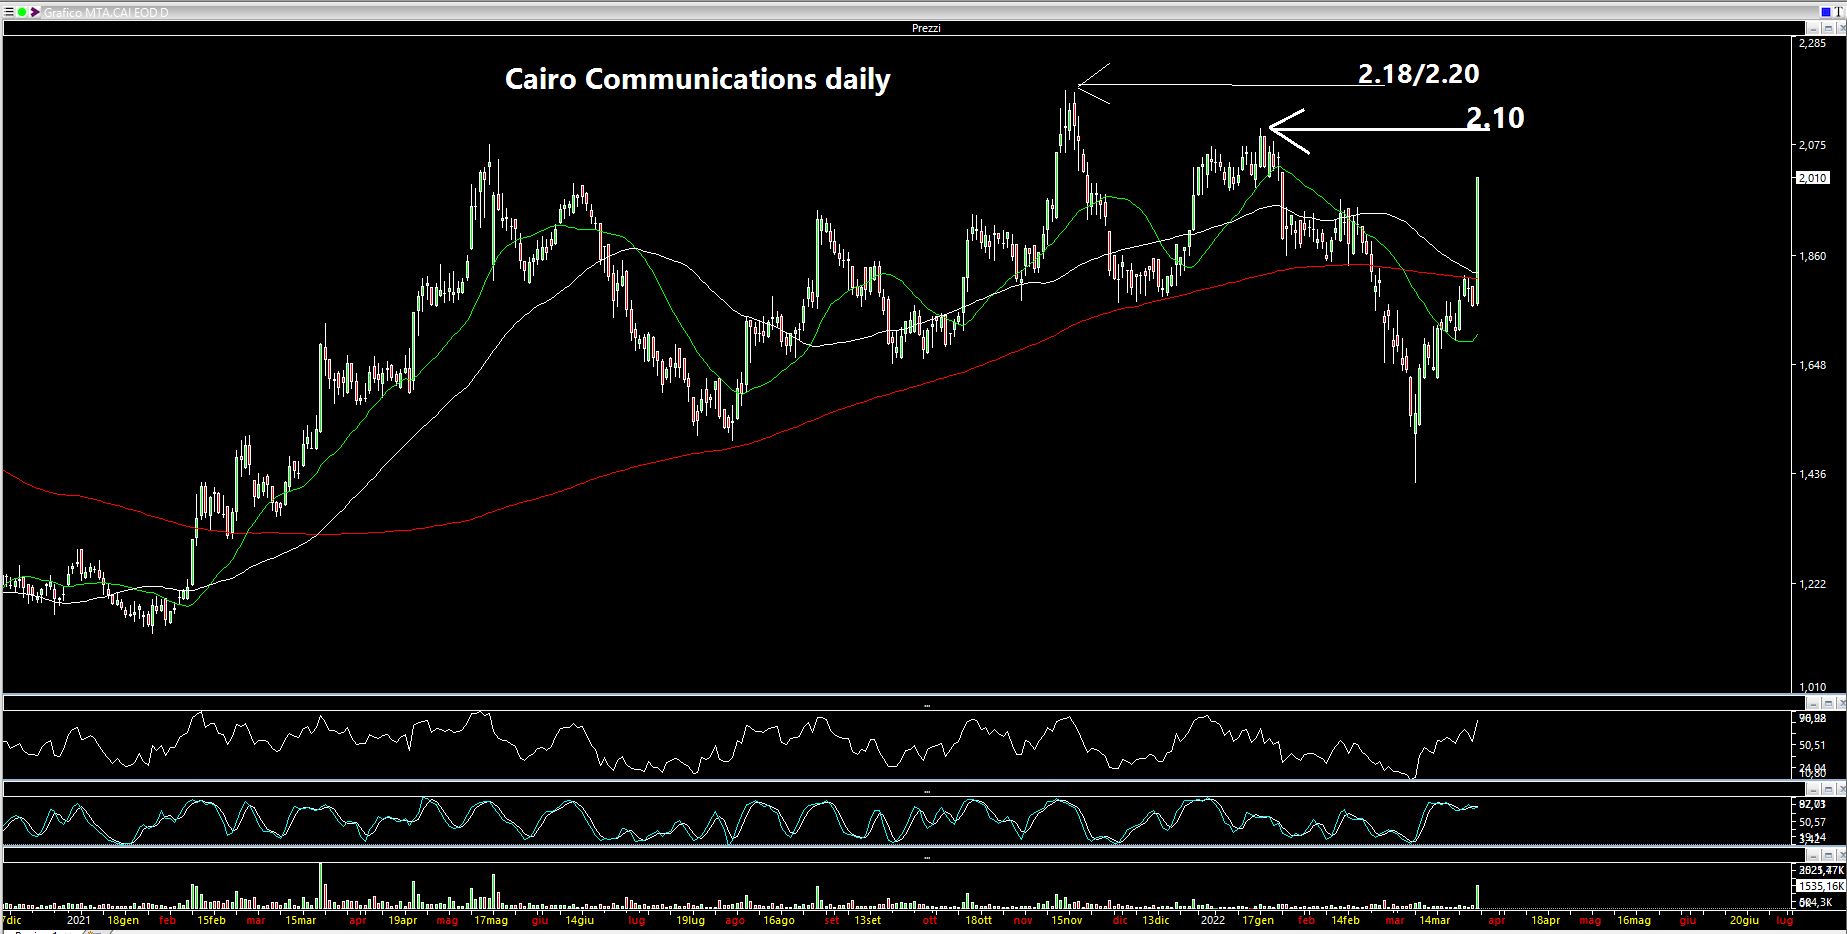Click the 16mag date label
The image size is (1847, 934).
click(1633, 920)
